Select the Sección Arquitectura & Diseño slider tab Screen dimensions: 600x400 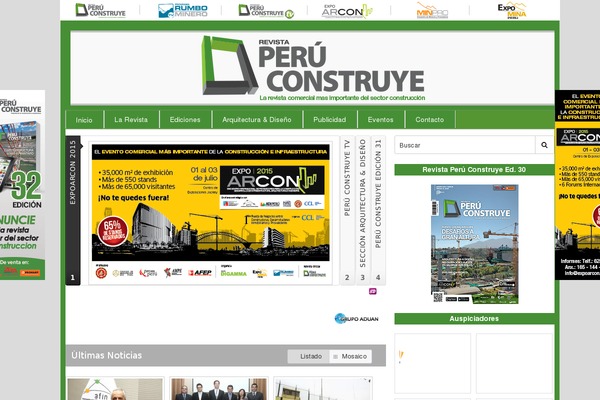[362, 210]
